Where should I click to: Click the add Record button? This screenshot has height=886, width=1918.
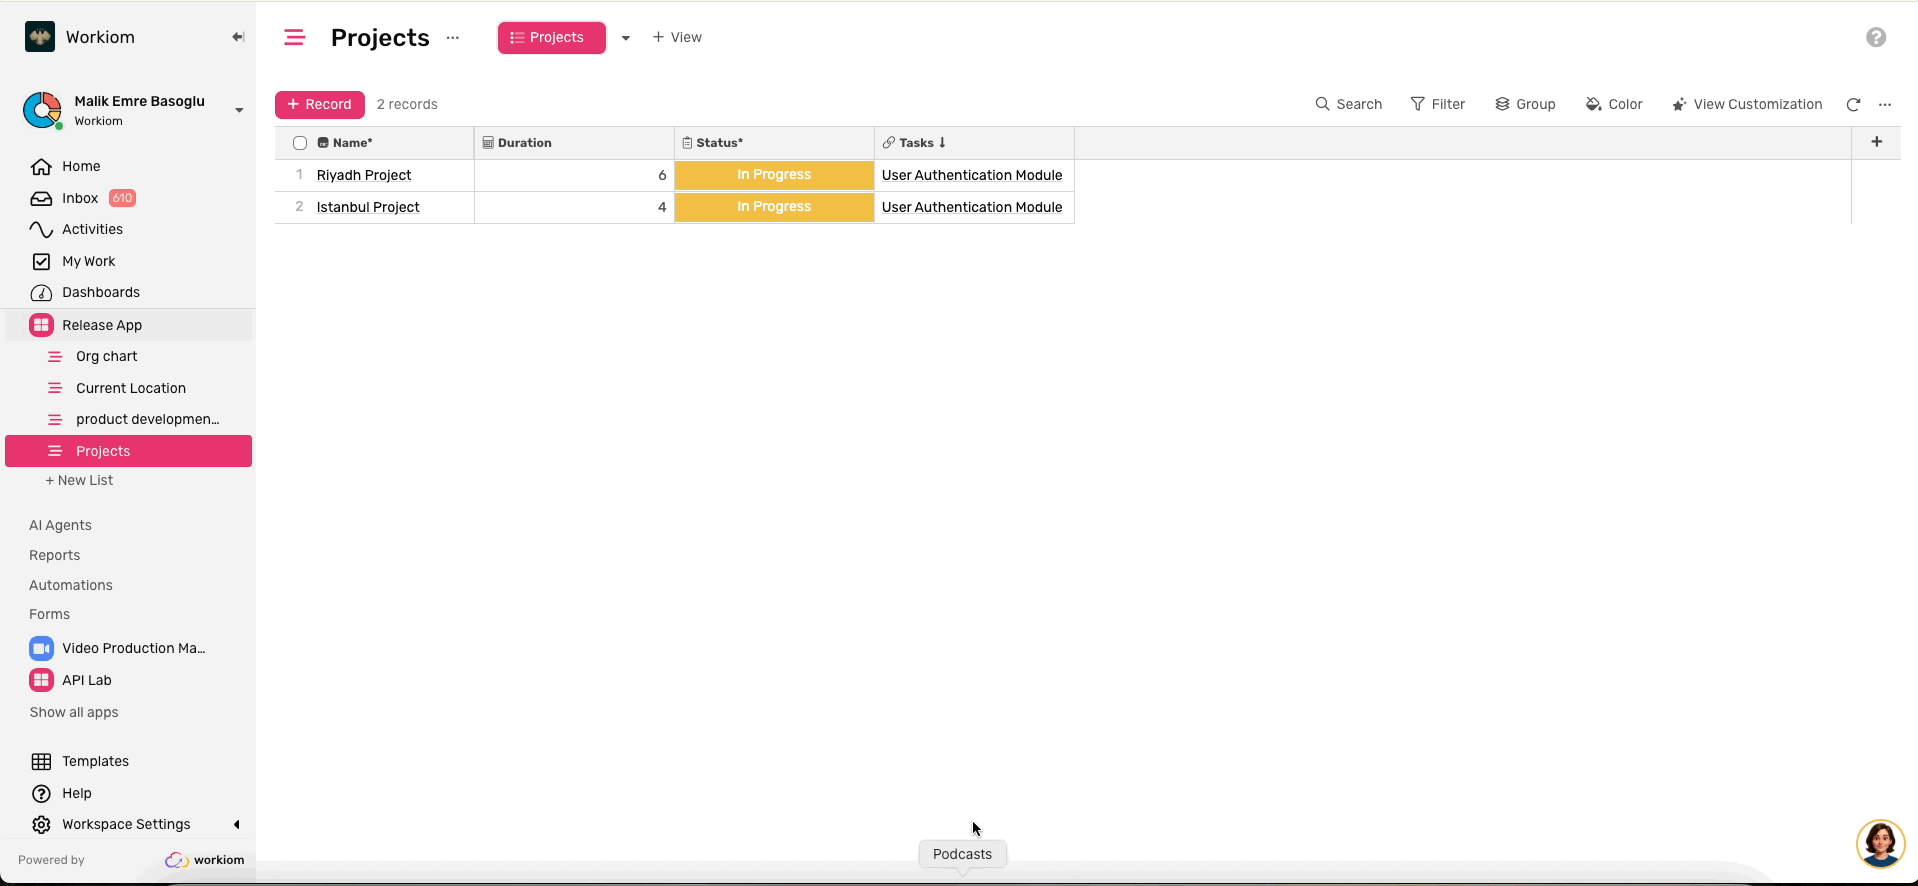point(320,104)
